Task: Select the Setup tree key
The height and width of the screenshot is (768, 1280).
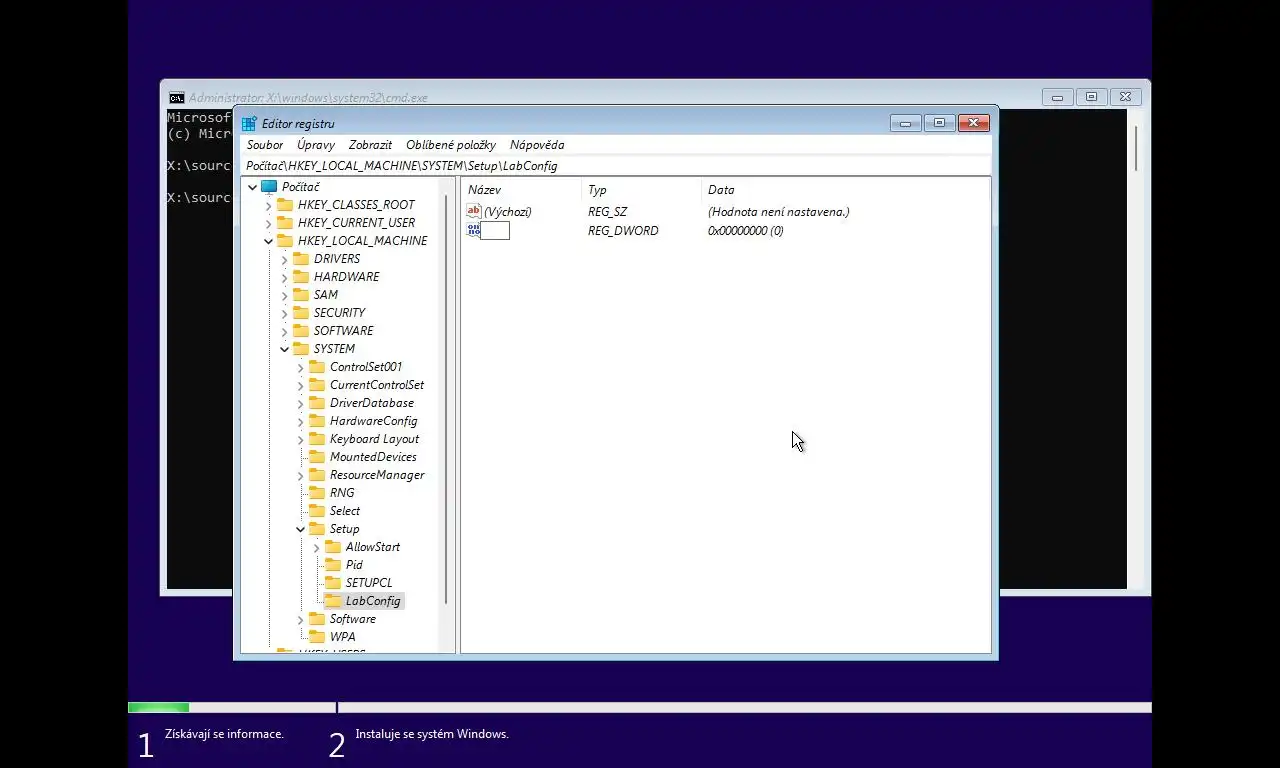Action: pyautogui.click(x=344, y=529)
